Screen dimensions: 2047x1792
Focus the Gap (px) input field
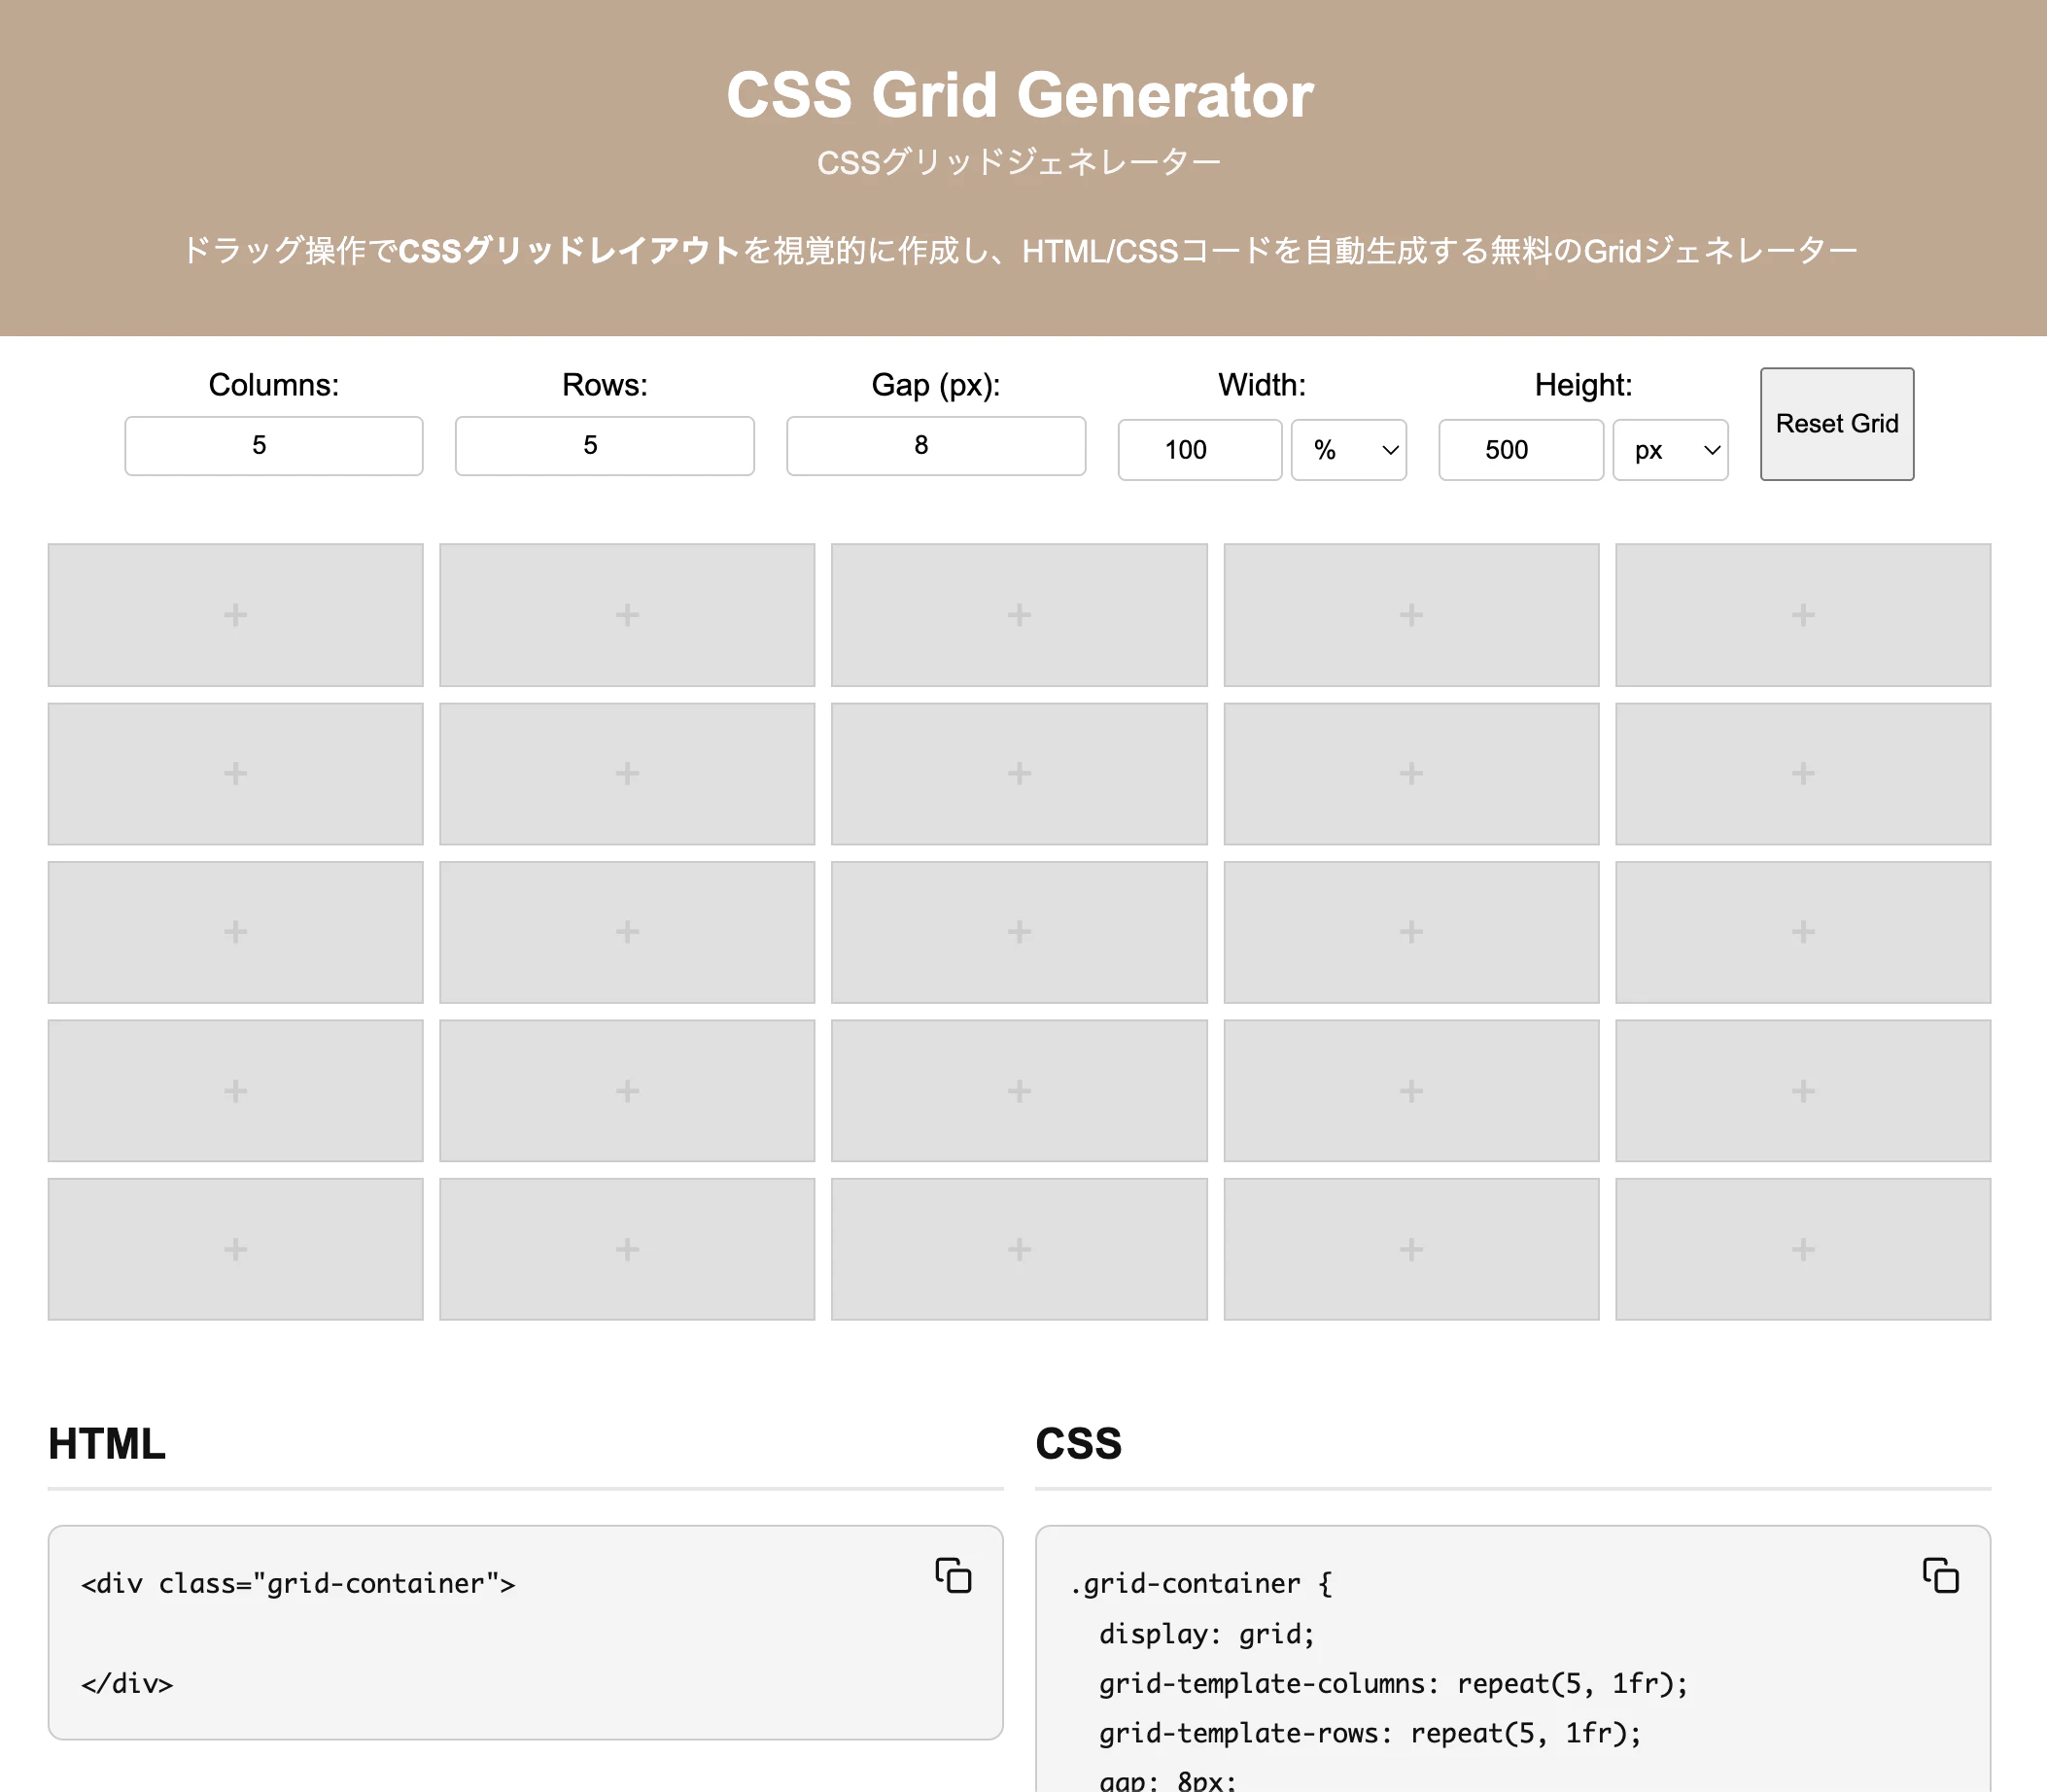click(935, 446)
